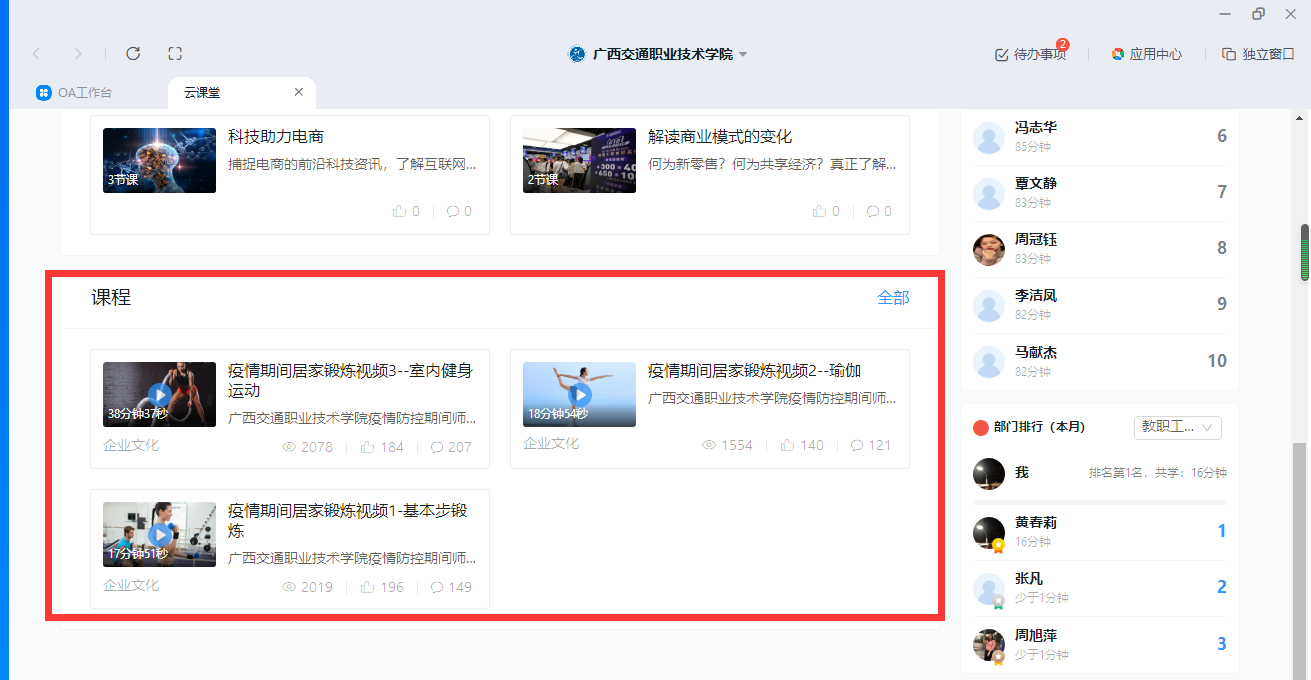Viewport: 1311px width, 680px height.
Task: Click 全部 link in 课程 section
Action: [893, 297]
